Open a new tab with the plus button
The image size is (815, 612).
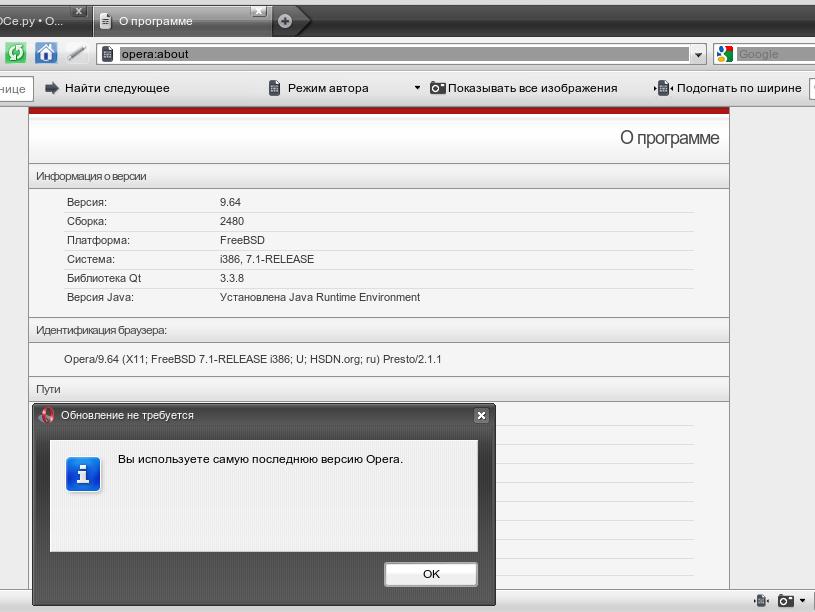coord(285,21)
